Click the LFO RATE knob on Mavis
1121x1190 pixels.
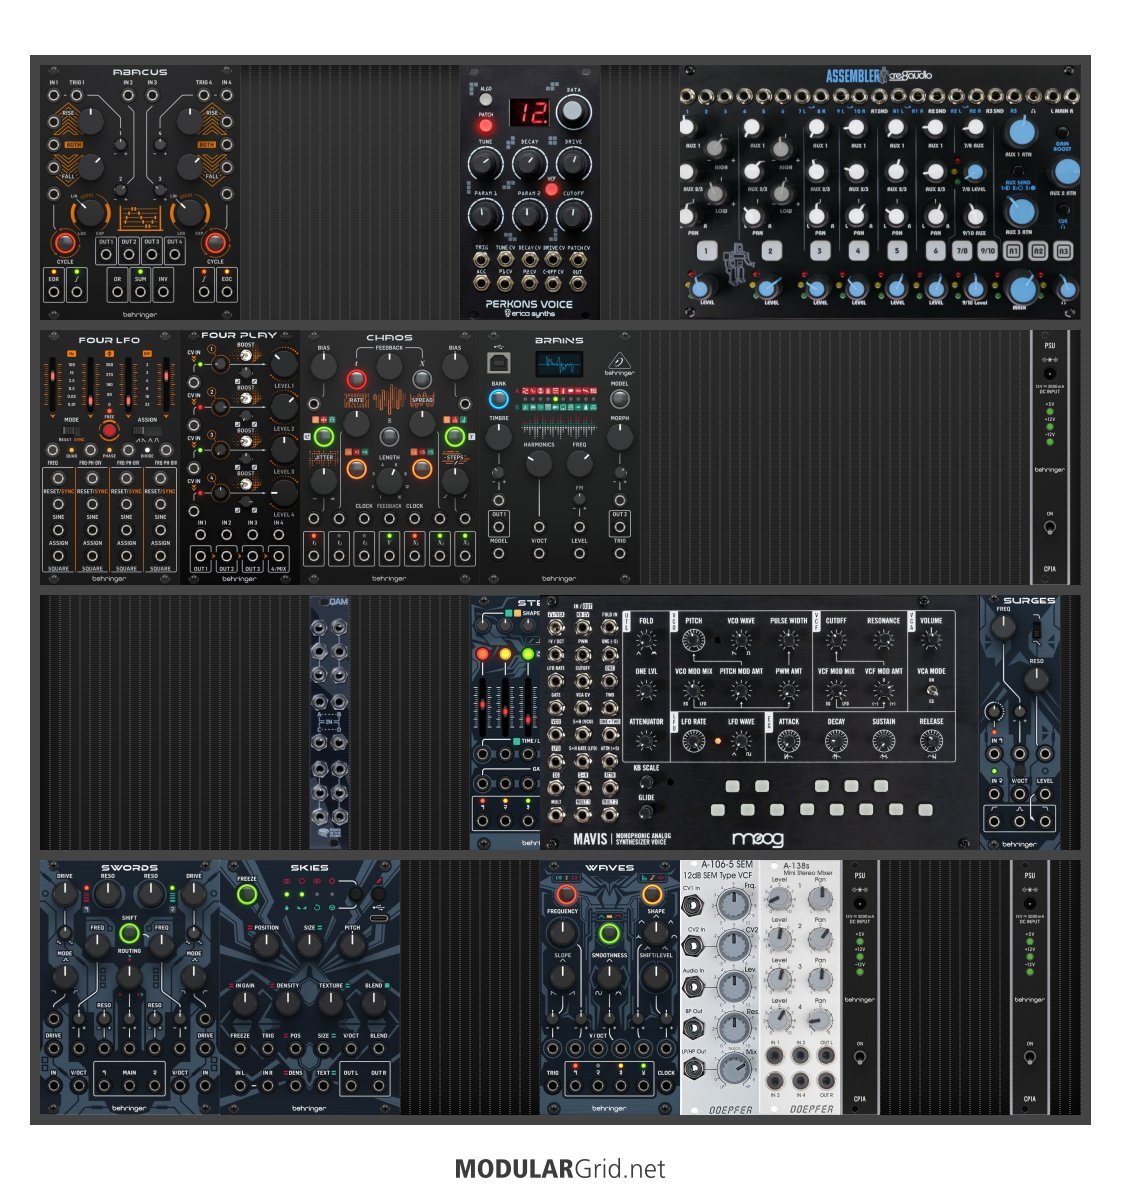click(694, 741)
